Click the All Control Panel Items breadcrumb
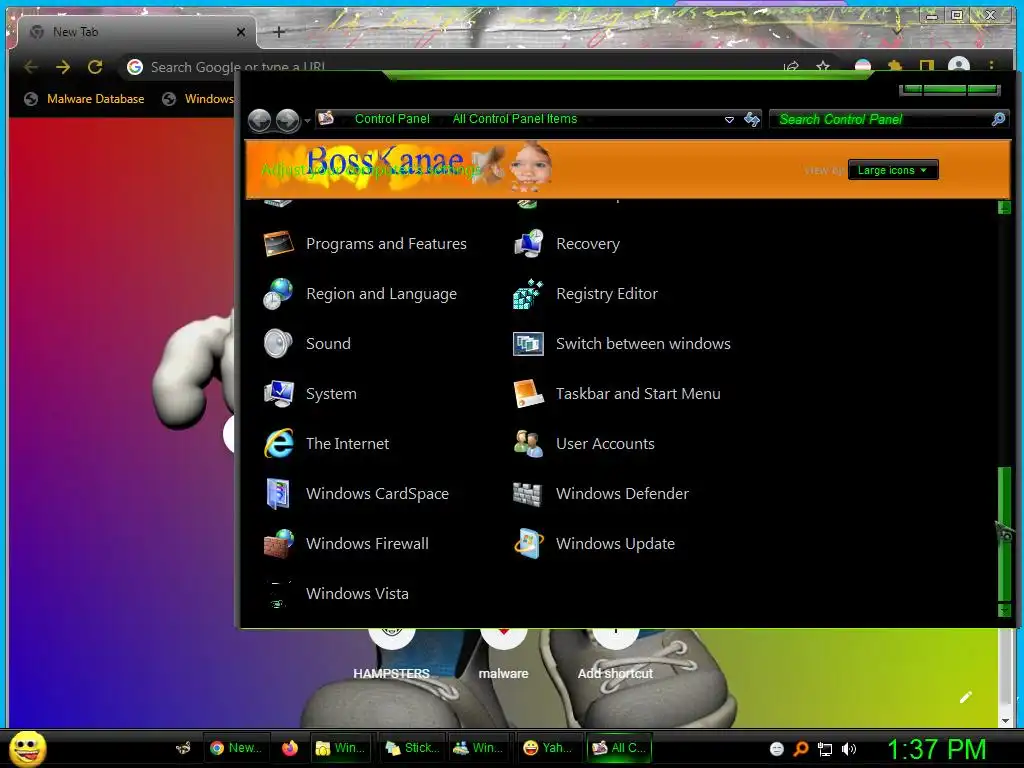This screenshot has height=768, width=1024. click(x=515, y=119)
